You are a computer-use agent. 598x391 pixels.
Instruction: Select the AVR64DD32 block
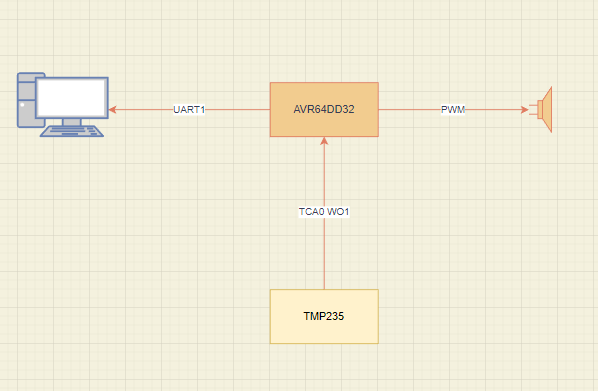point(324,109)
